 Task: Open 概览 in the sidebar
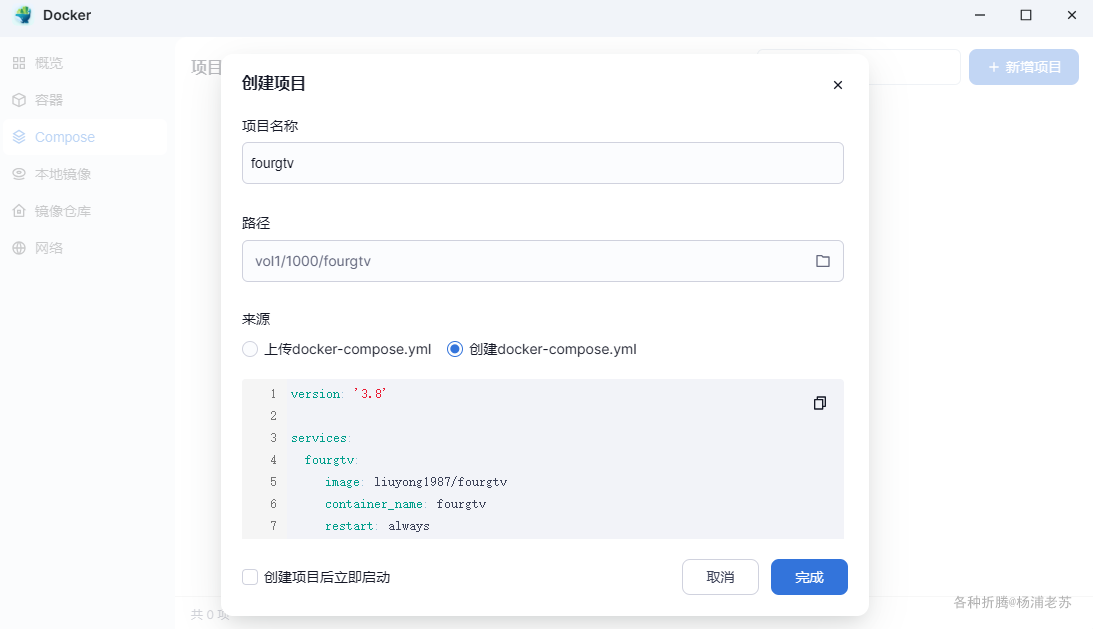[x=84, y=63]
